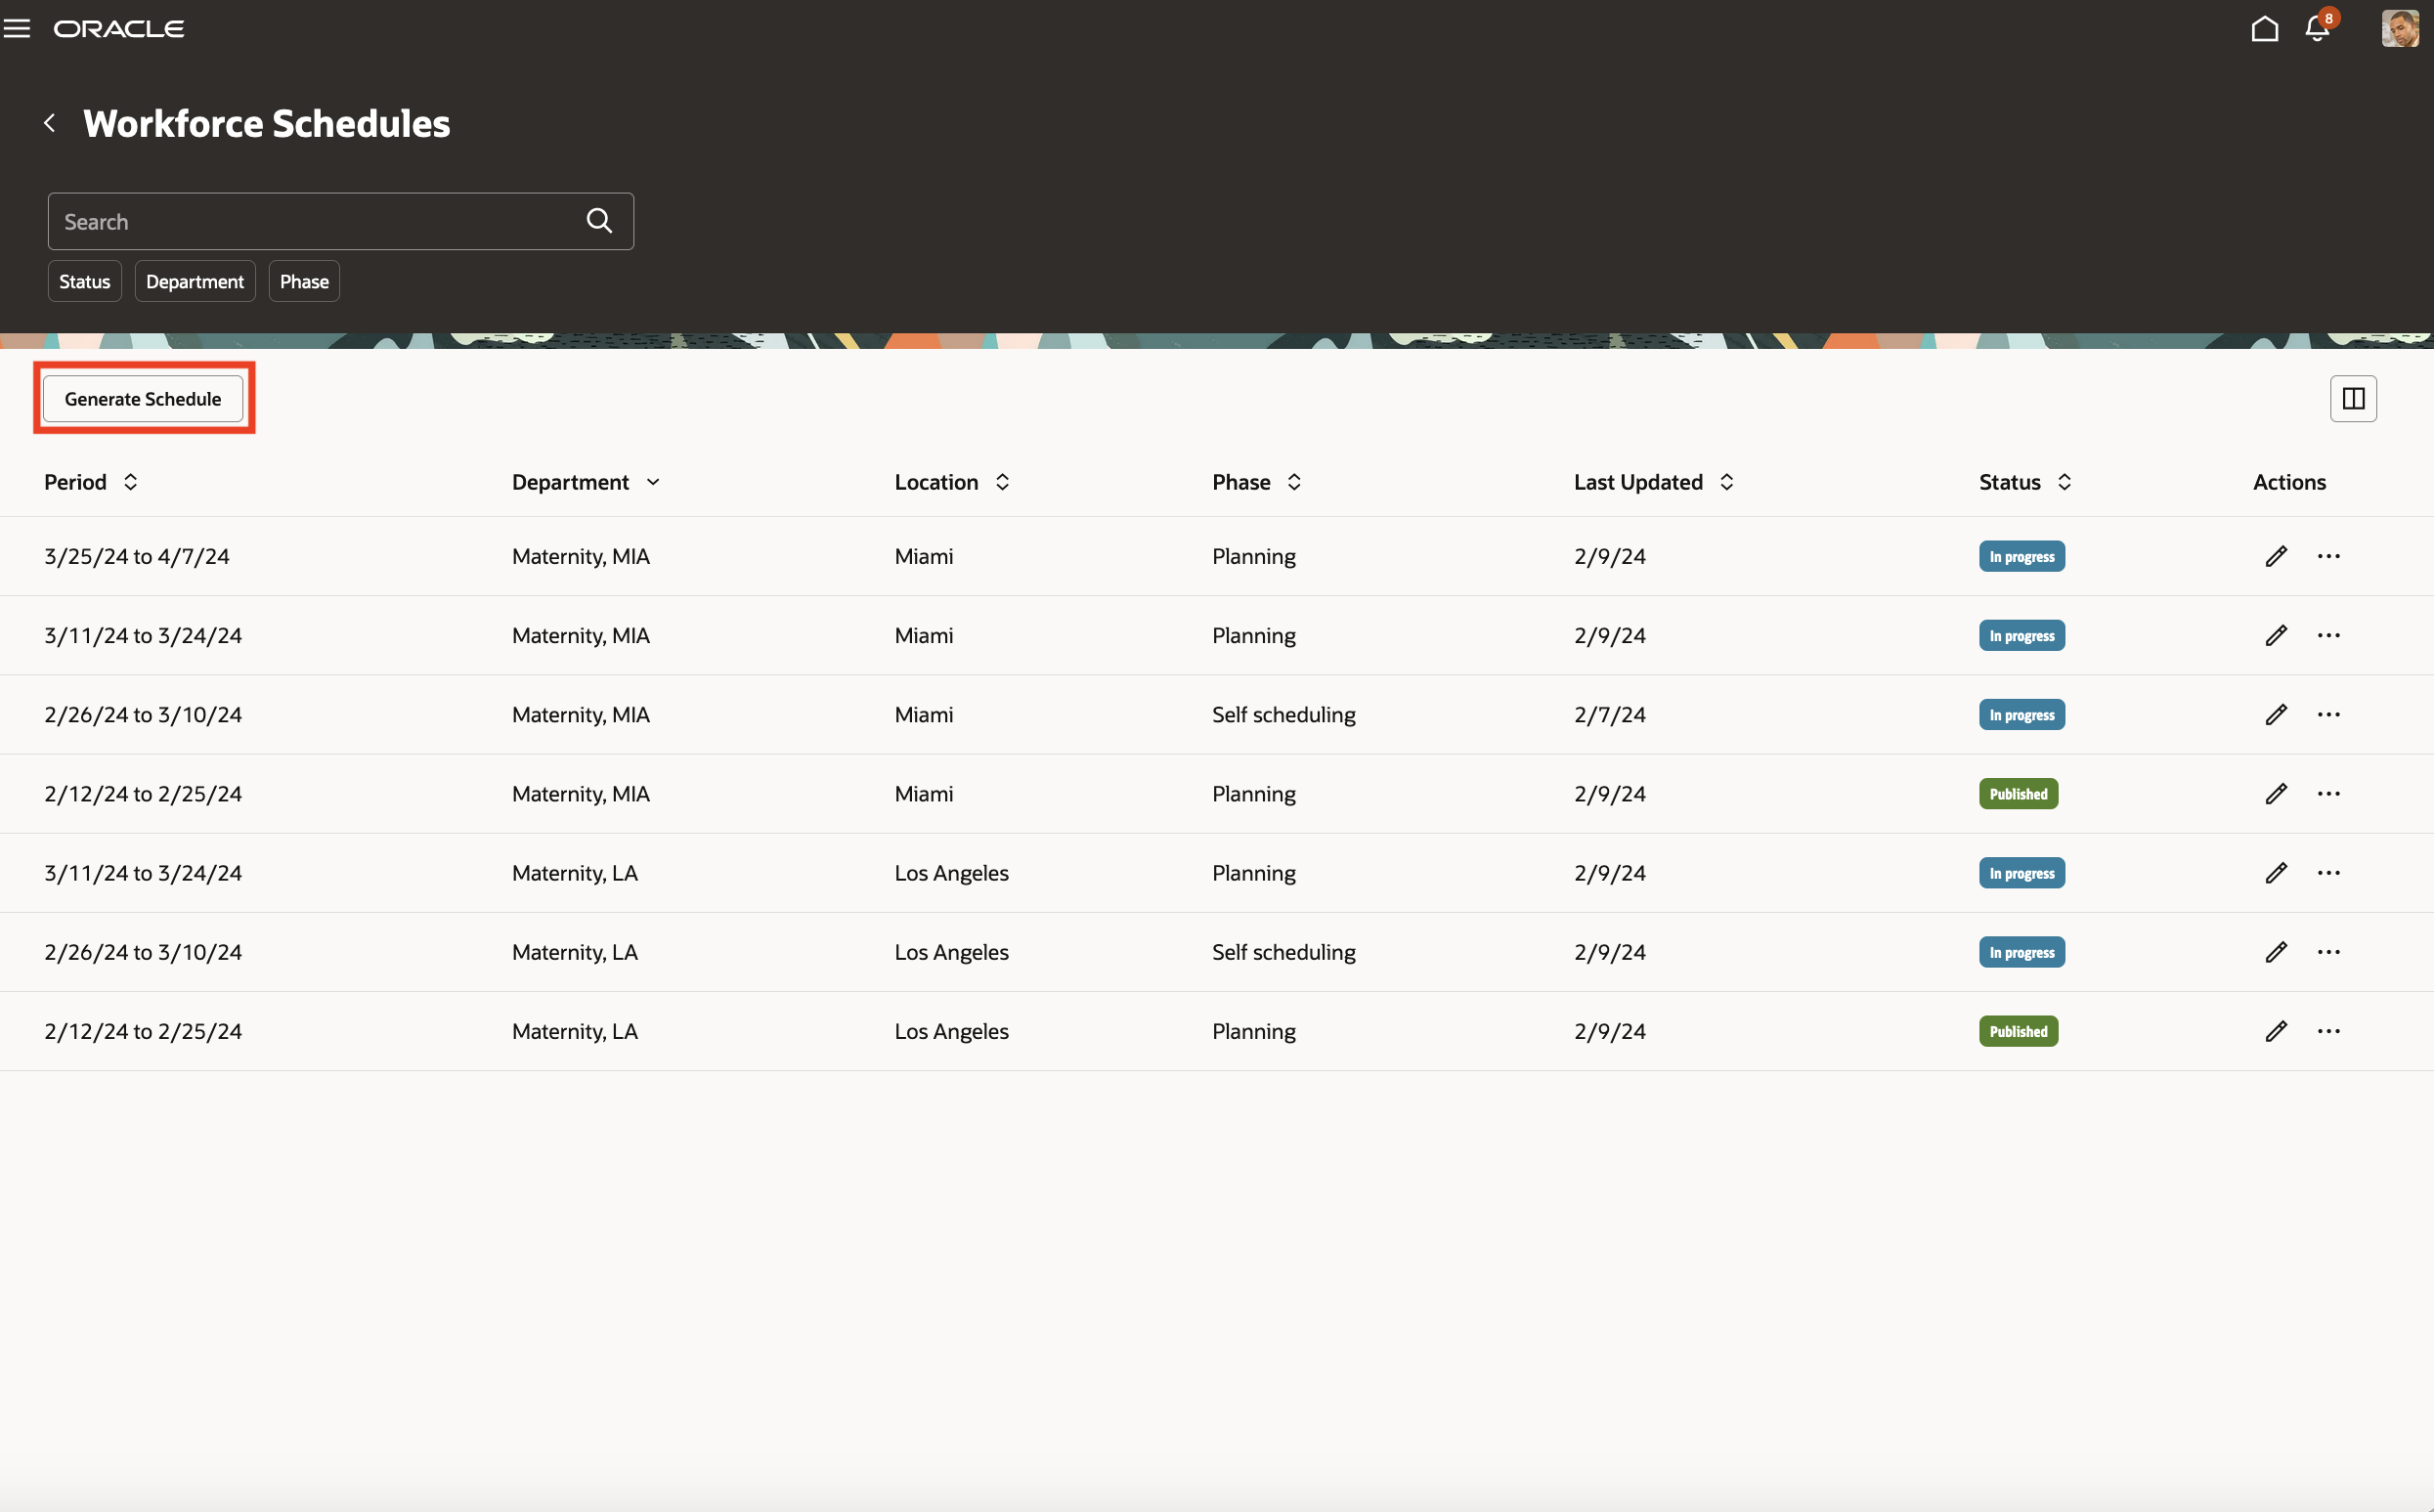Open more actions for the 2/12/24 Maternity, MIA row
This screenshot has height=1512, width=2434.
[2328, 794]
